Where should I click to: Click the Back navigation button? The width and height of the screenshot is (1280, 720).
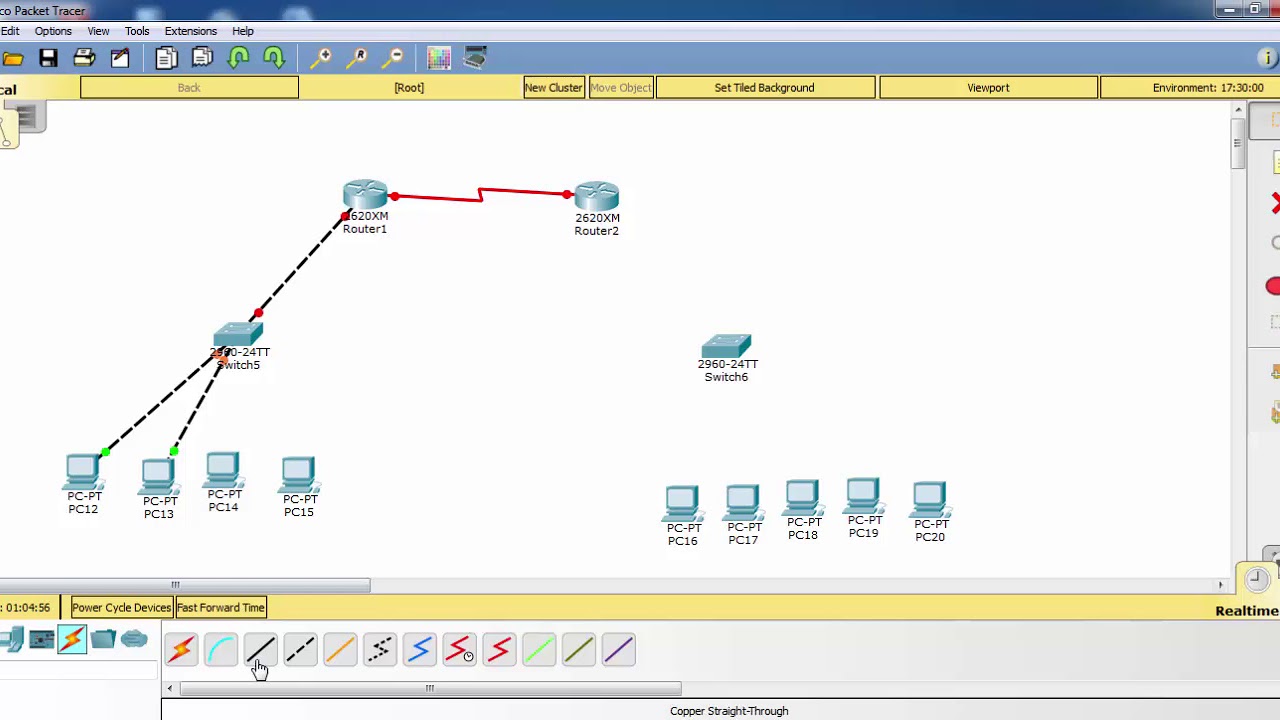click(x=189, y=88)
